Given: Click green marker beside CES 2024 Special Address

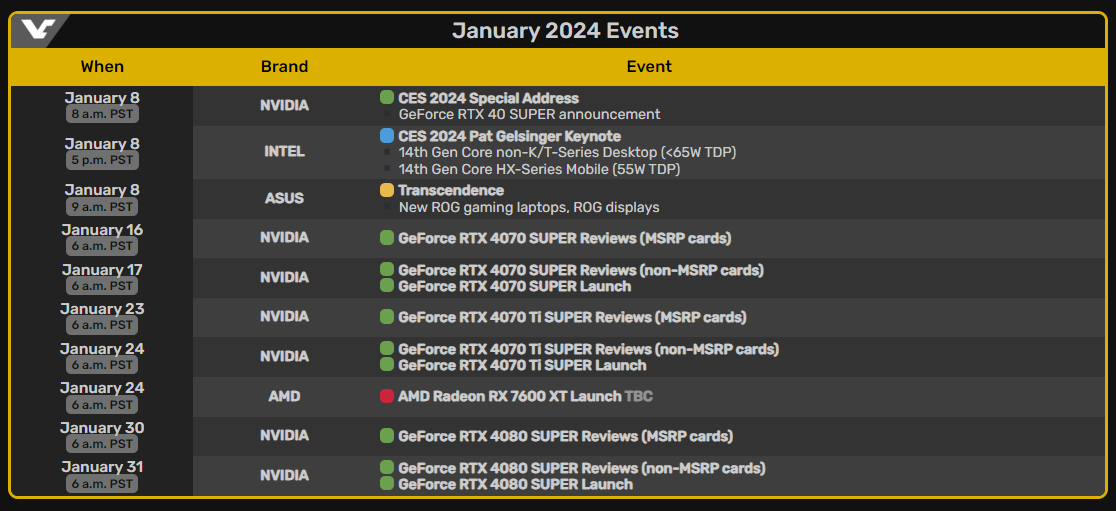Looking at the screenshot, I should coord(386,98).
